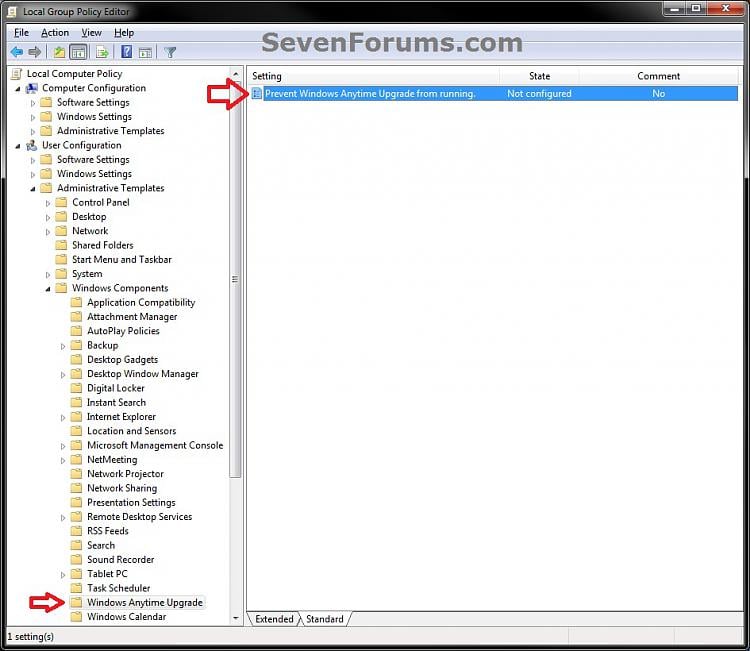
Task: Expand the Remote Desktop Services folder
Action: [x=63, y=518]
